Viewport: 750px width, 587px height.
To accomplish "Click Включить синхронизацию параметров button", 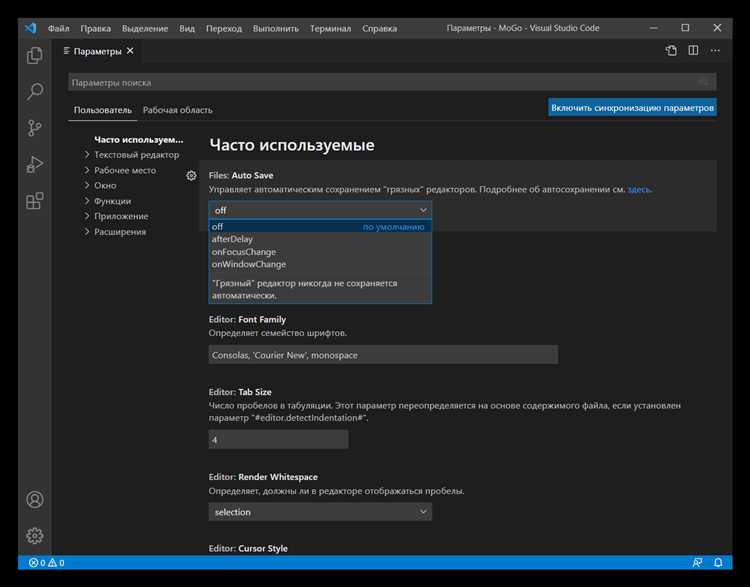I will coord(632,107).
